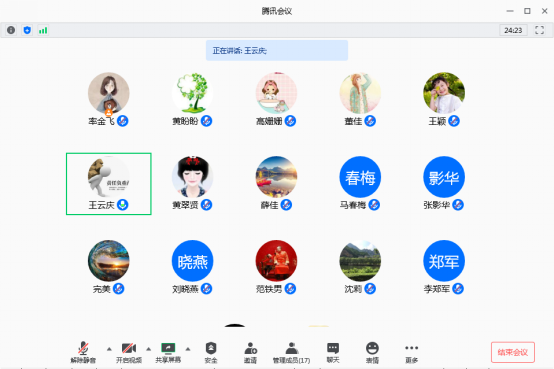554x369 pixels.
Task: Select 范铁男's red avatar
Action: [276, 261]
